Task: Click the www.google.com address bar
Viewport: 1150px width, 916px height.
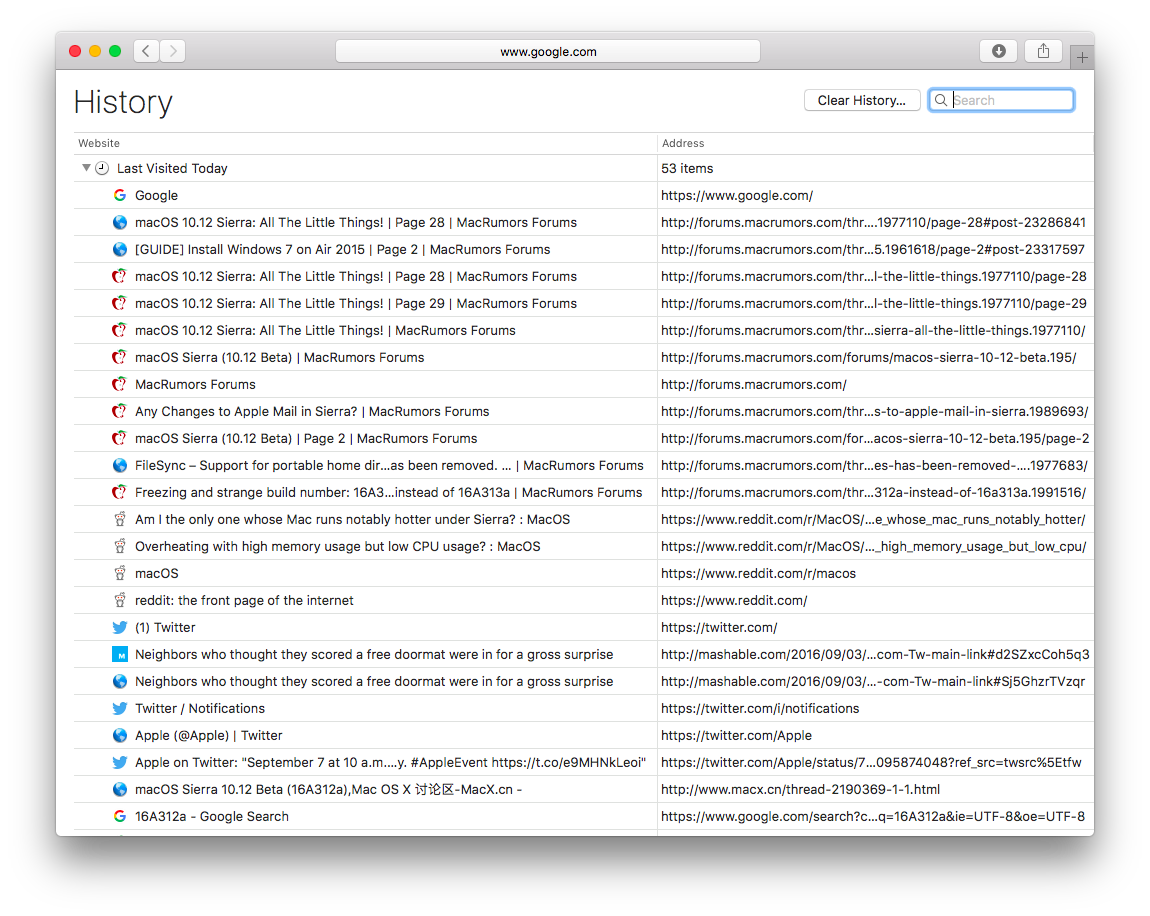Action: coord(548,51)
